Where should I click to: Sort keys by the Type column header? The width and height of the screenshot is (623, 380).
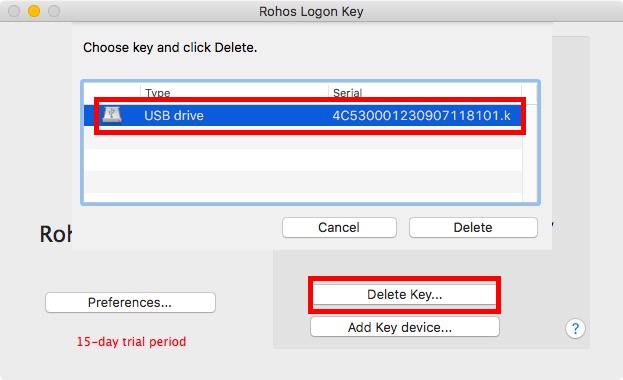234,92
